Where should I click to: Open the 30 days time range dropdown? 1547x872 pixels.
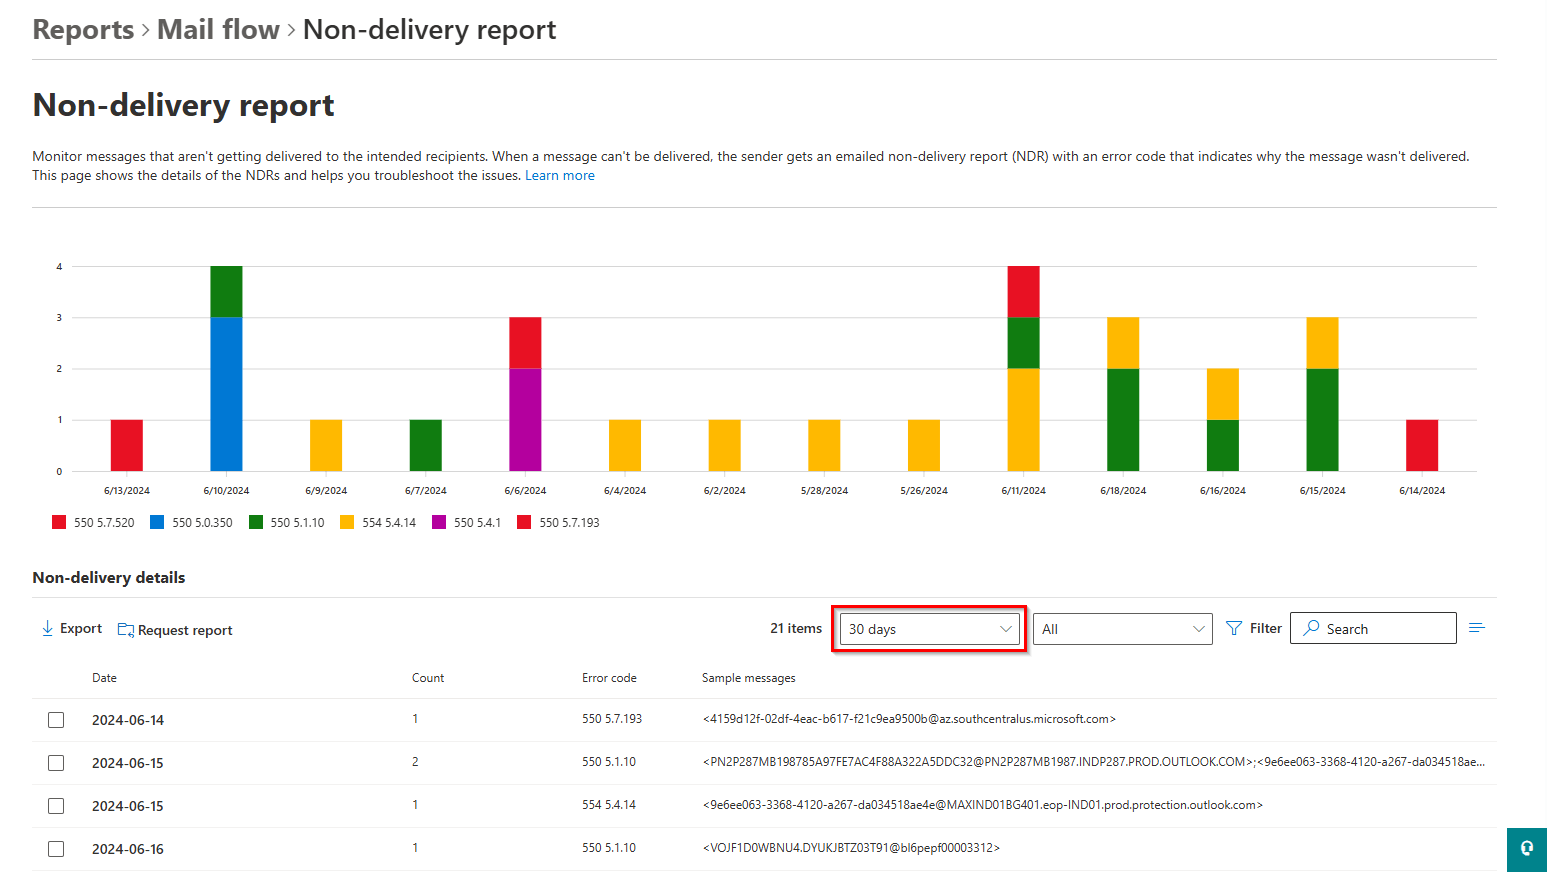tap(928, 628)
